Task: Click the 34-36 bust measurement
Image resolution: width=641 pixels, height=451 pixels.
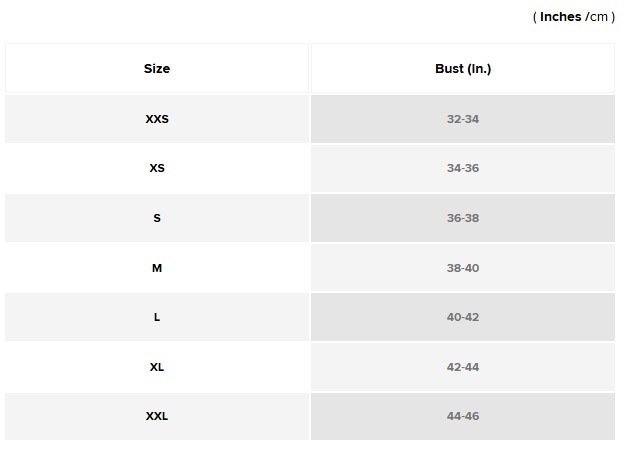Action: [x=463, y=168]
